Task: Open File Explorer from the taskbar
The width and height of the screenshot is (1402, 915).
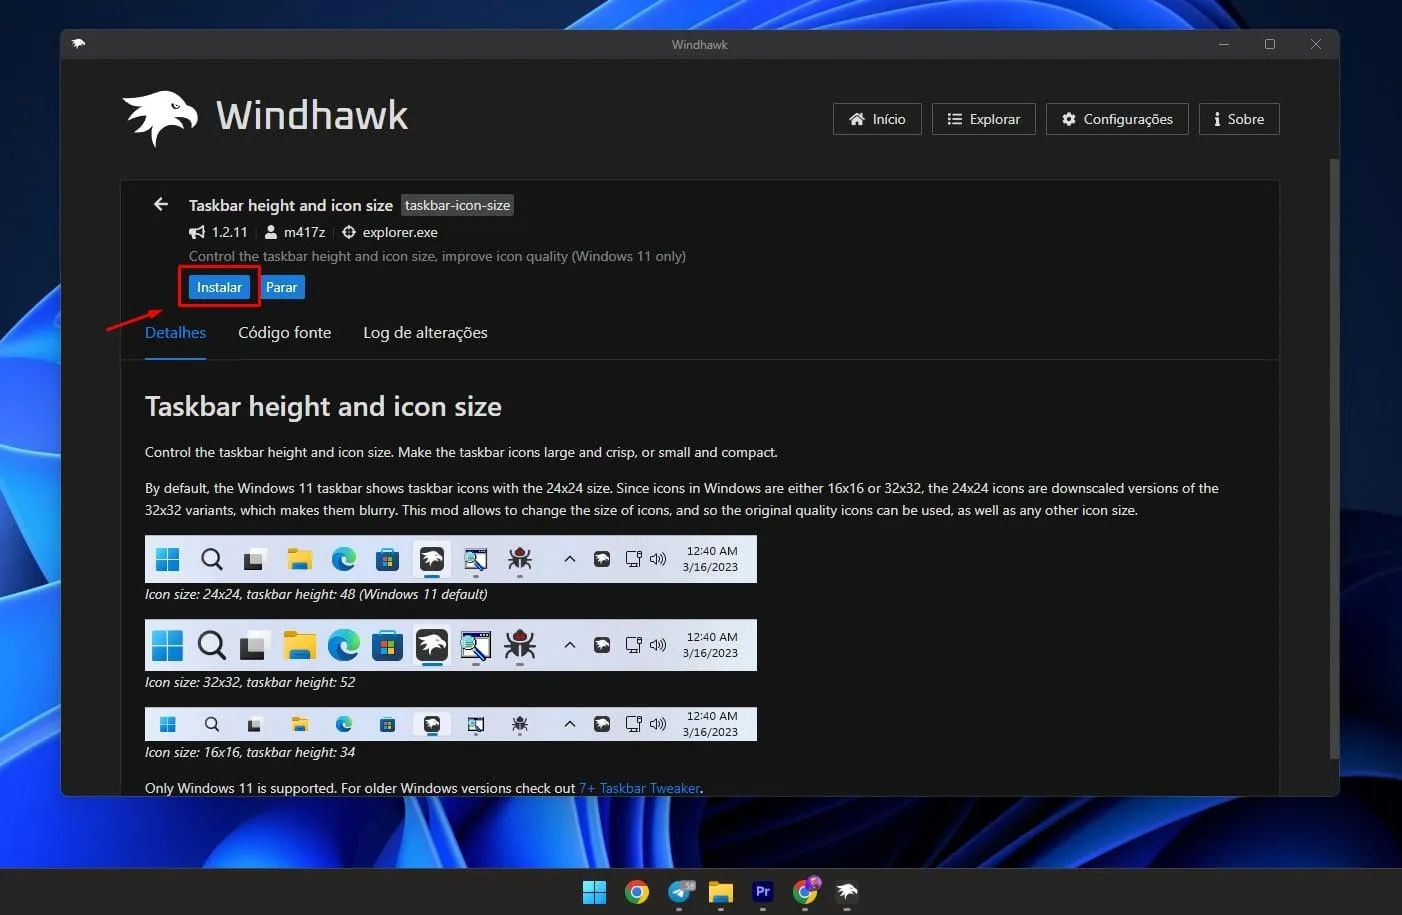Action: (x=721, y=892)
